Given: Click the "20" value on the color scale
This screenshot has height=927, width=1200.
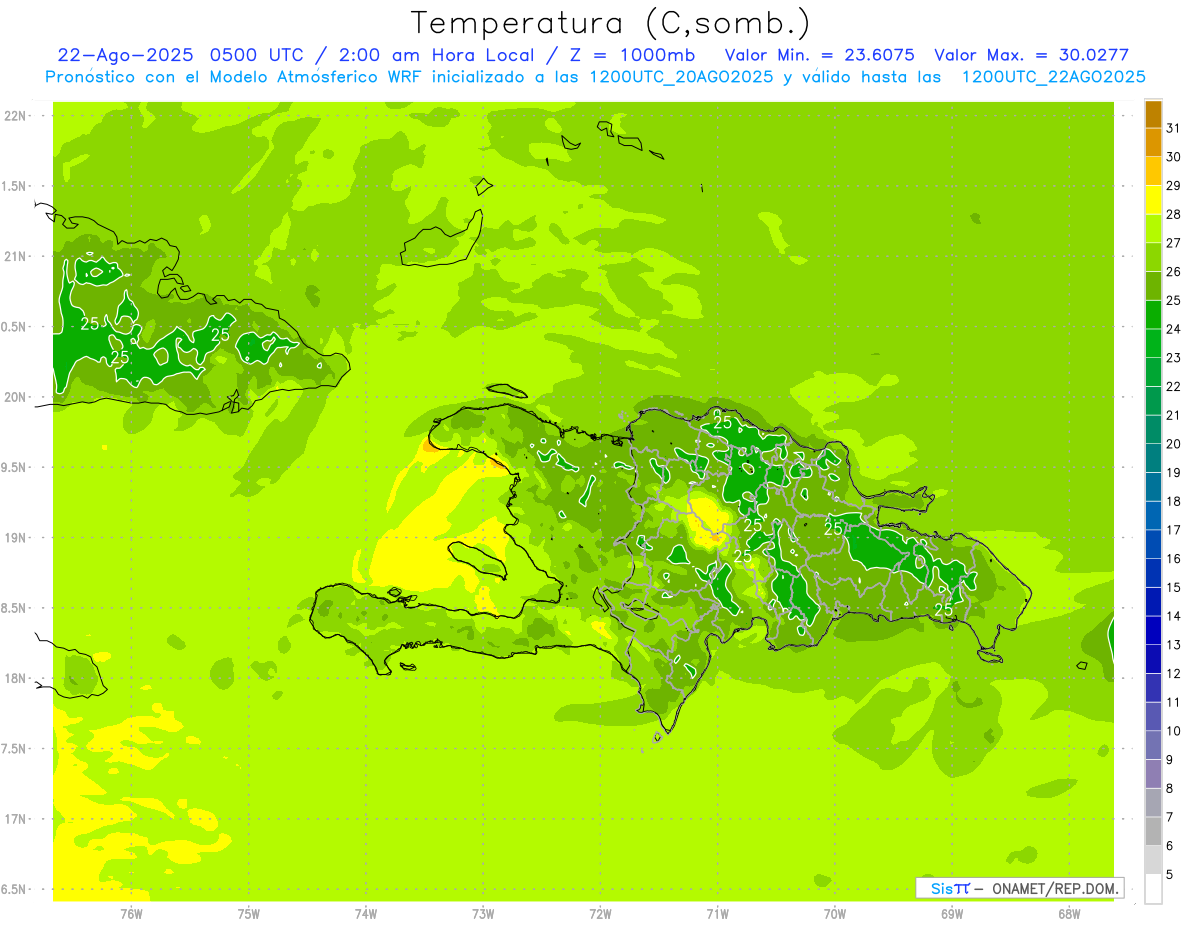Looking at the screenshot, I should pyautogui.click(x=1174, y=444).
